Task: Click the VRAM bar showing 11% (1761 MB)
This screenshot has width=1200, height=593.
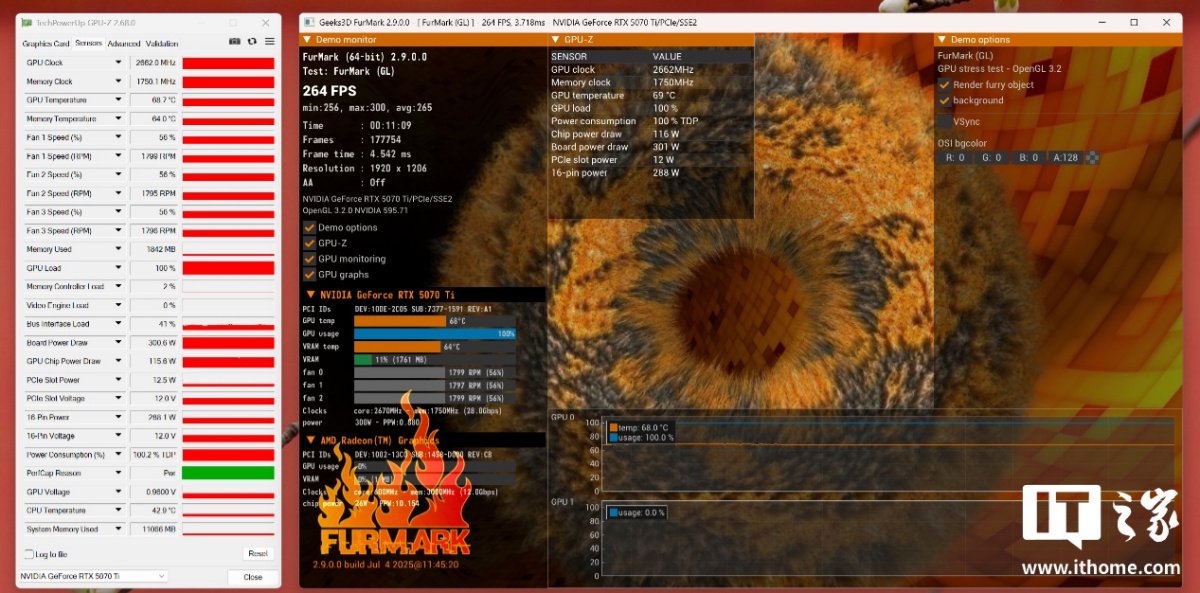Action: click(x=435, y=359)
